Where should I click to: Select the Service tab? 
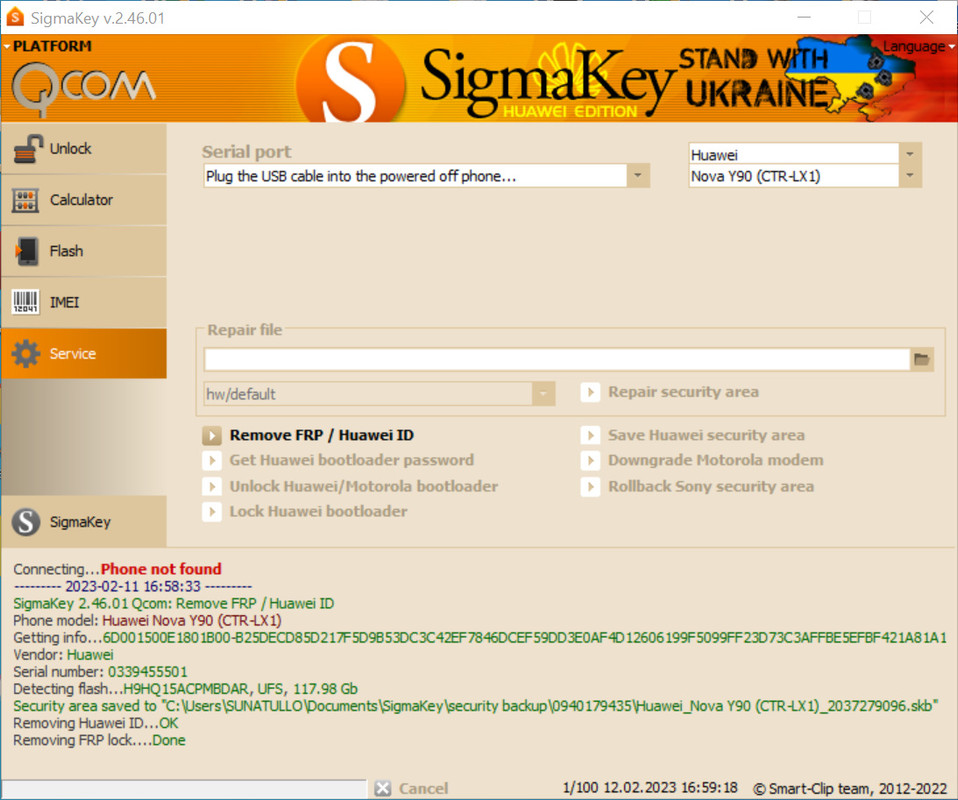[x=84, y=354]
